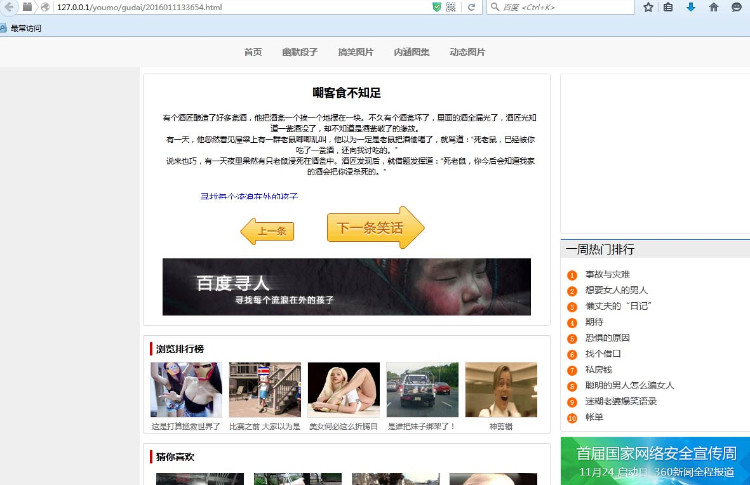Reload the page with the refresh icon

(x=472, y=7)
